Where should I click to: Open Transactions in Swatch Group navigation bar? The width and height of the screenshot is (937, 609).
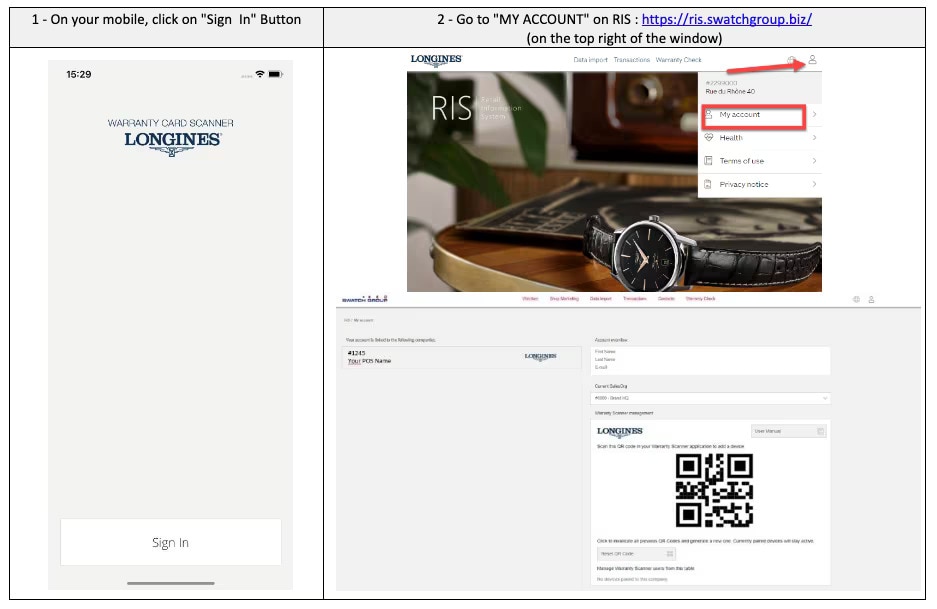[635, 299]
